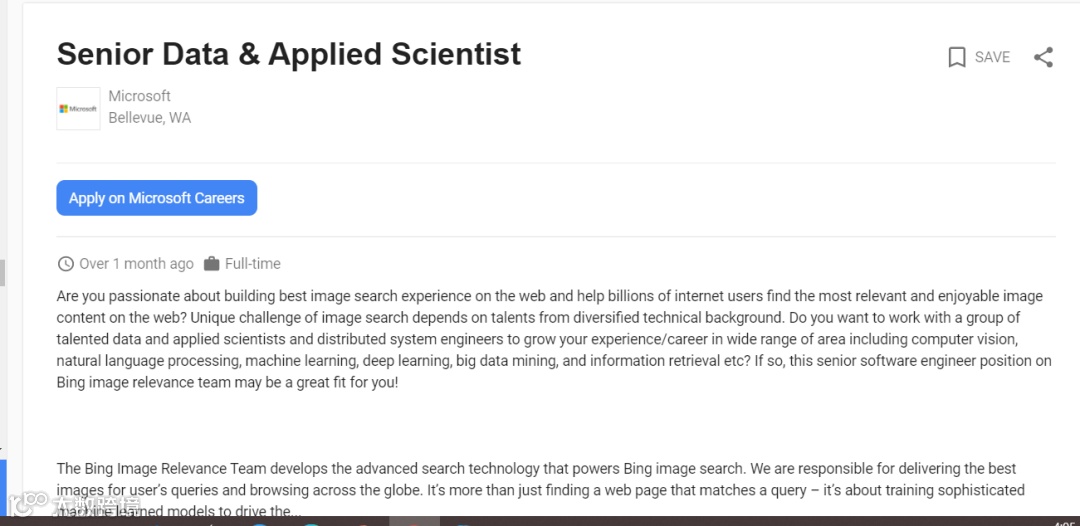The image size is (1080, 526).
Task: Click the SAVE text label
Action: [x=992, y=57]
